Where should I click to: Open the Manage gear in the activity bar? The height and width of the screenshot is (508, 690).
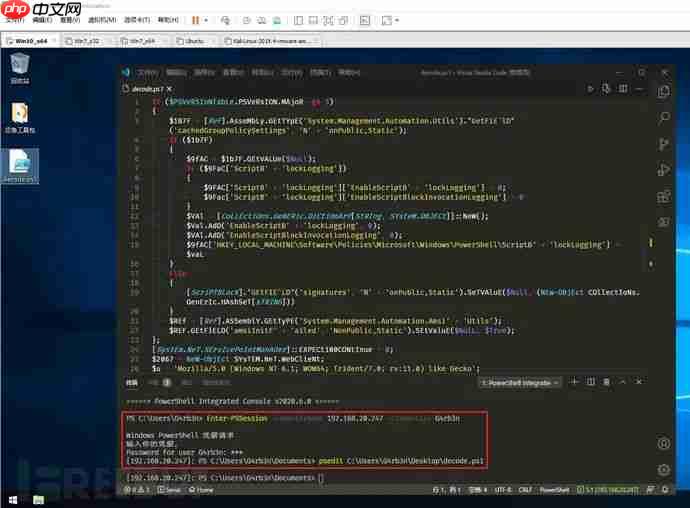tap(664, 470)
